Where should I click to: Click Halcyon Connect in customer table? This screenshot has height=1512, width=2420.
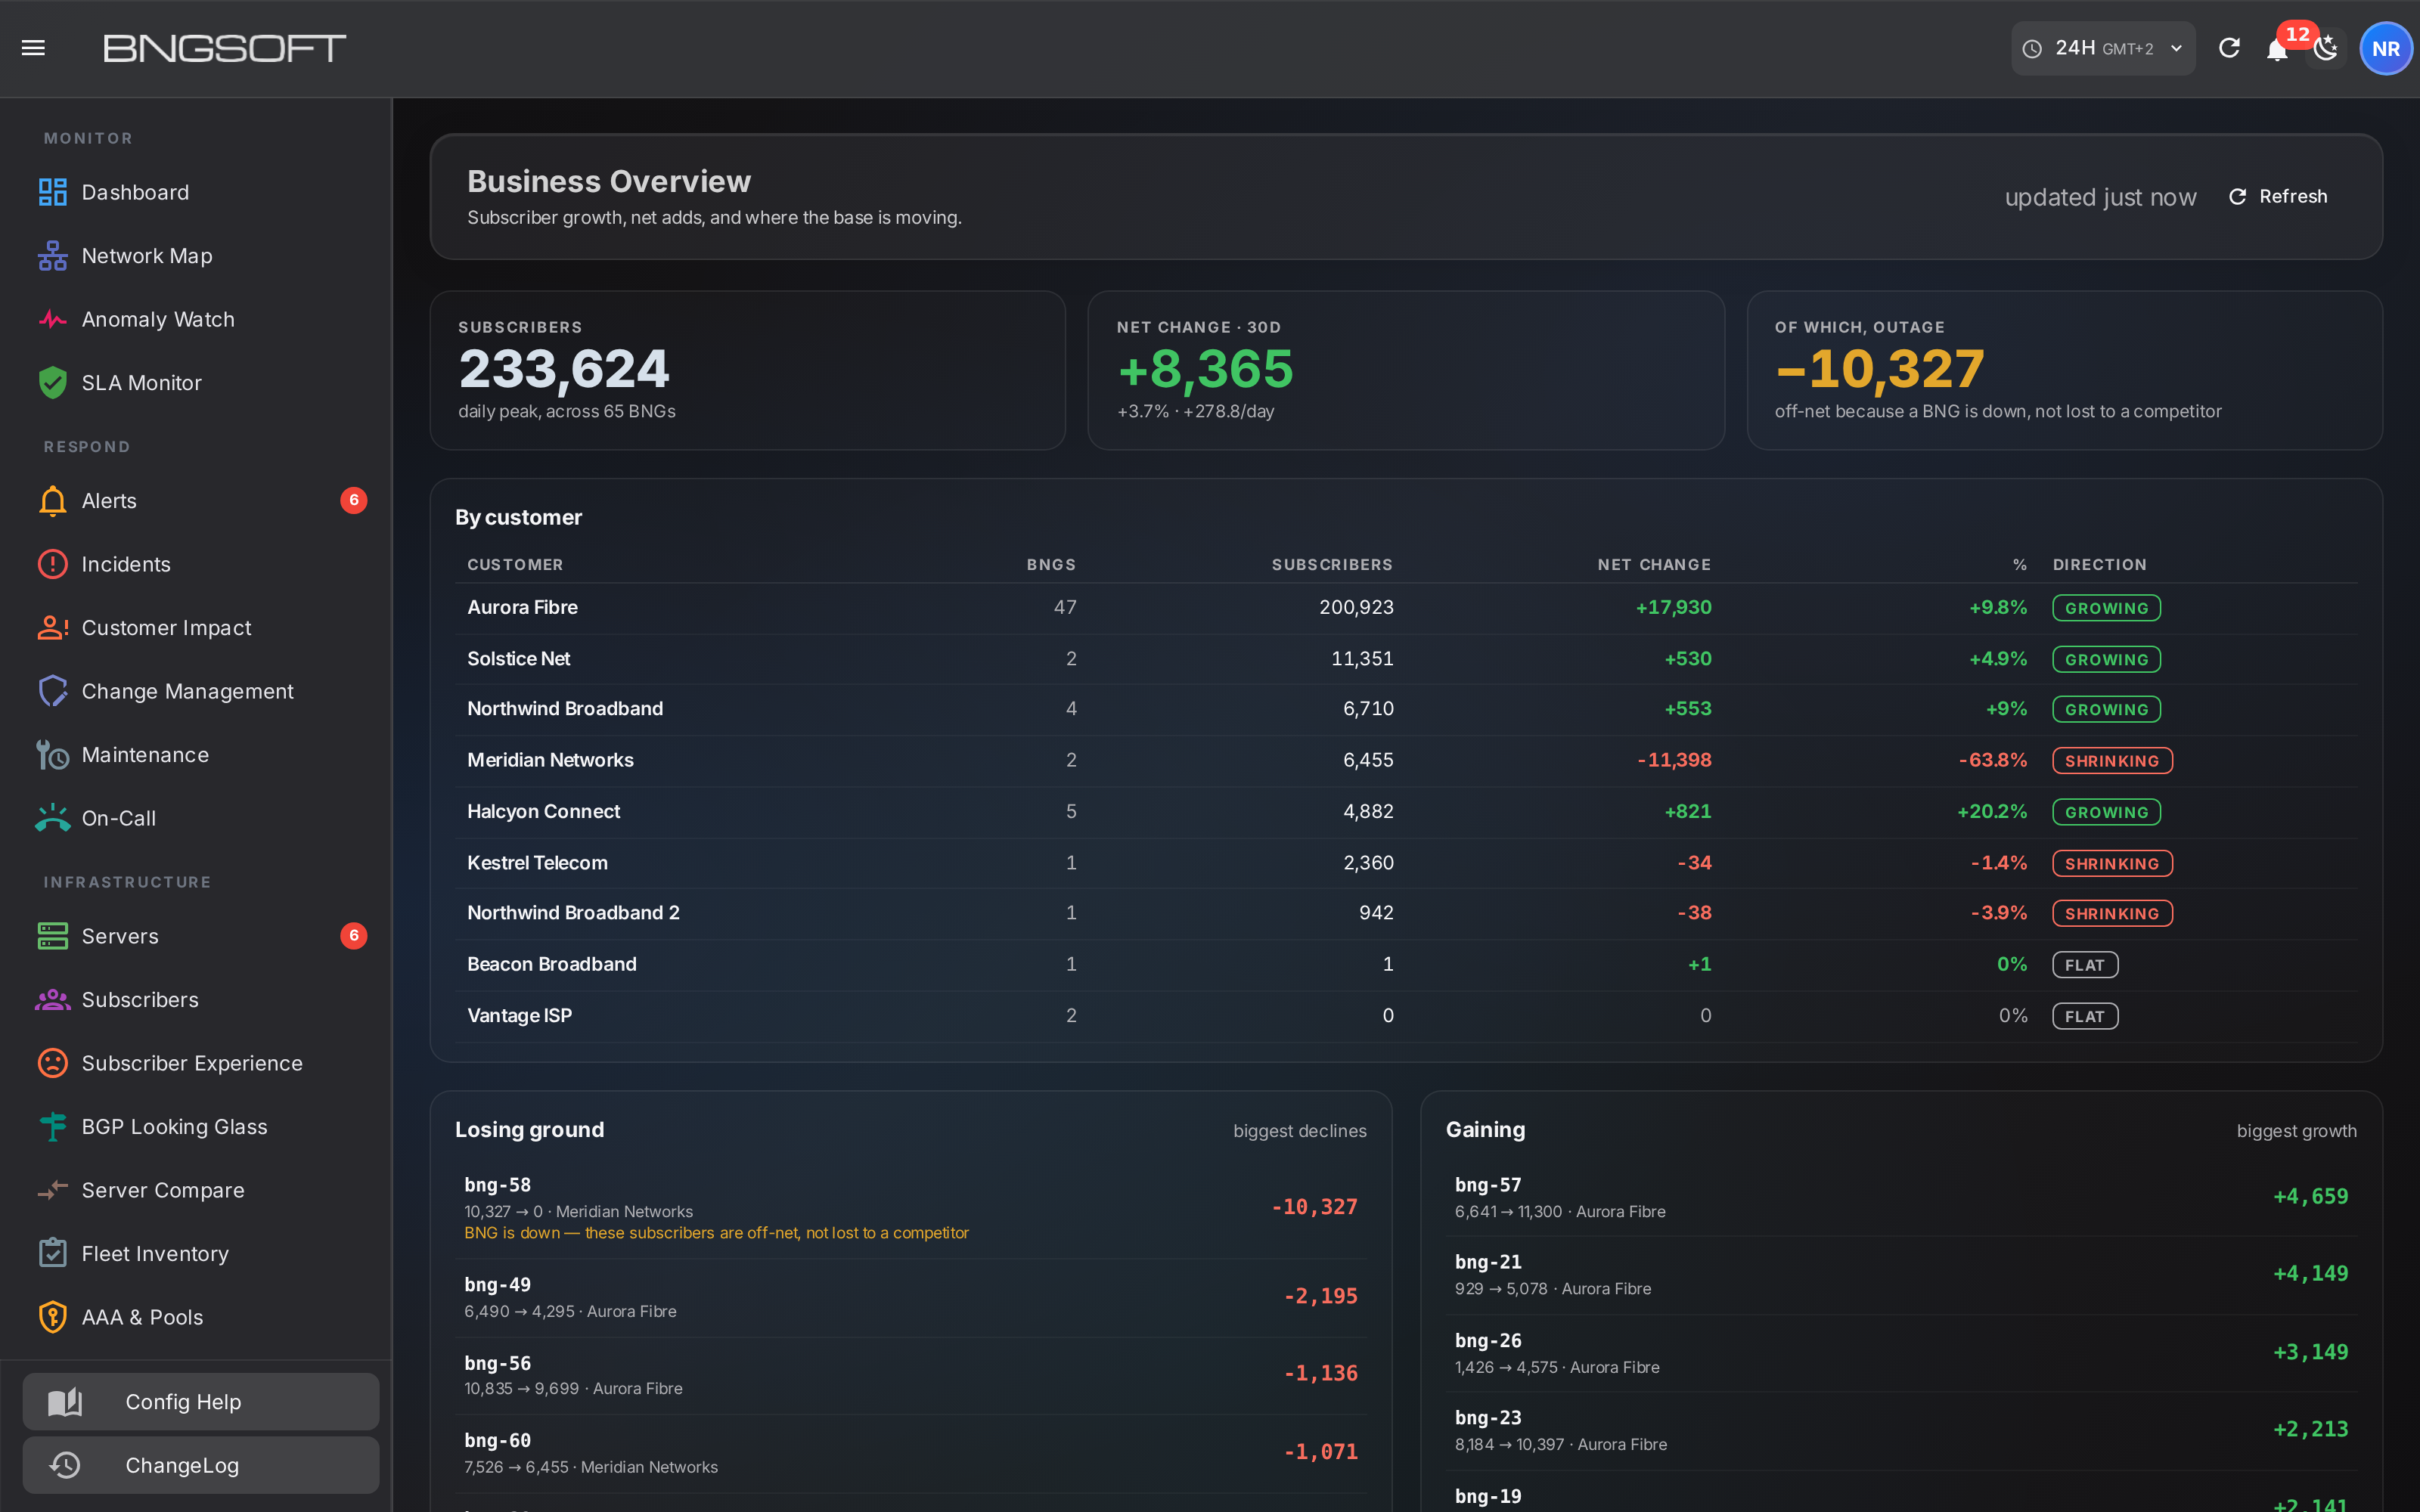point(543,811)
